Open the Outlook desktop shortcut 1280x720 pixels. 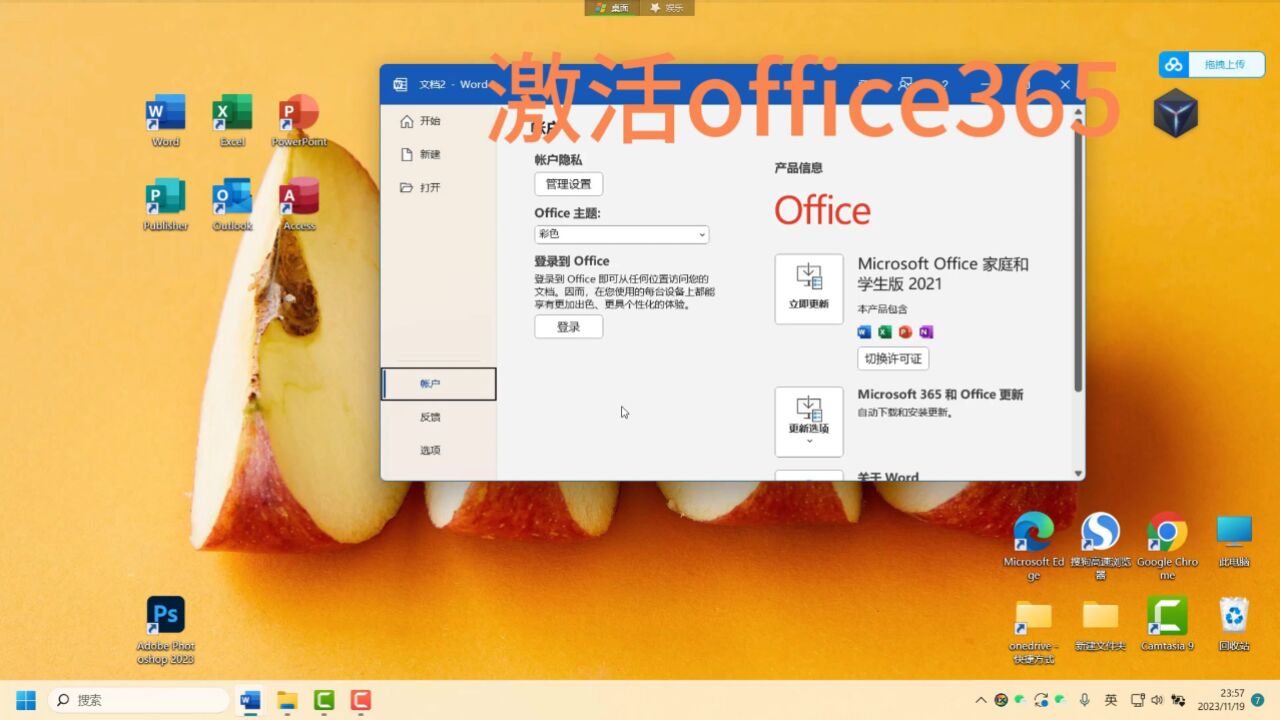pos(232,204)
